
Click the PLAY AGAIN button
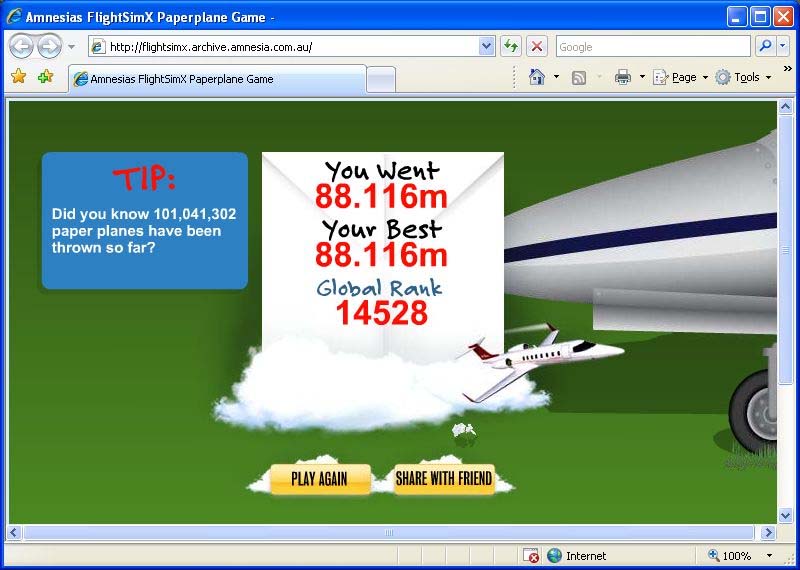pyautogui.click(x=320, y=479)
